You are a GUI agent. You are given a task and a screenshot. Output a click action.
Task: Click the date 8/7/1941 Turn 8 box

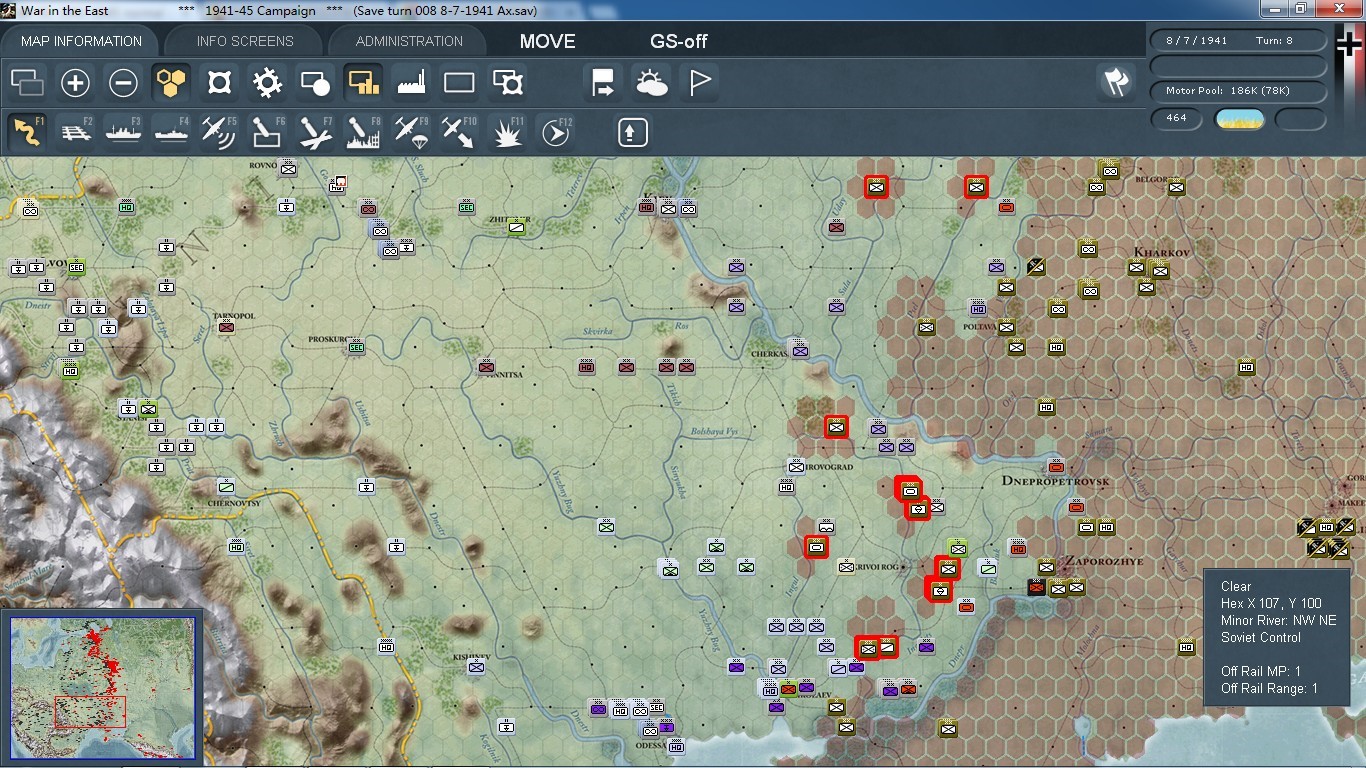pyautogui.click(x=1239, y=40)
